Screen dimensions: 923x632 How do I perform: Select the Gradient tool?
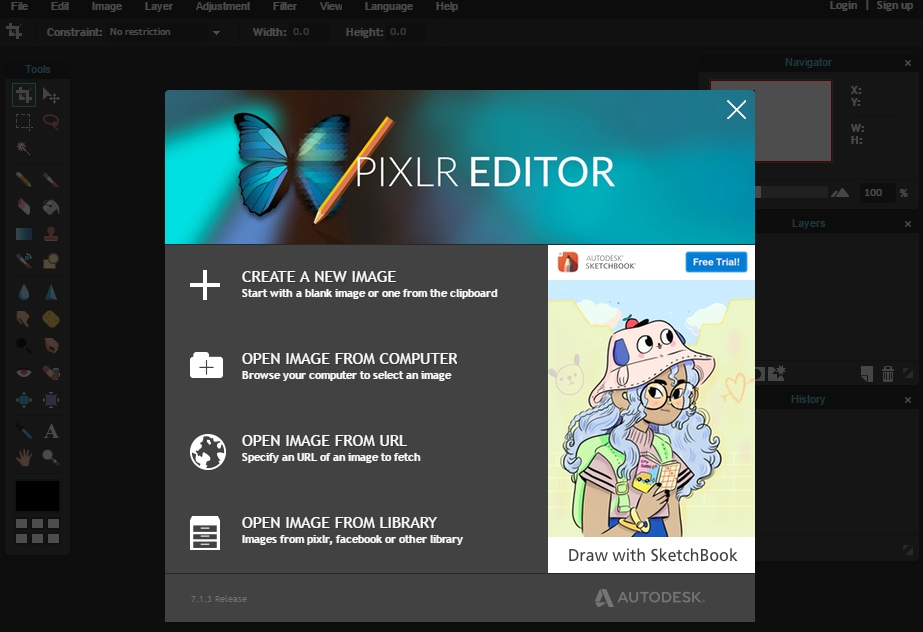[24, 234]
